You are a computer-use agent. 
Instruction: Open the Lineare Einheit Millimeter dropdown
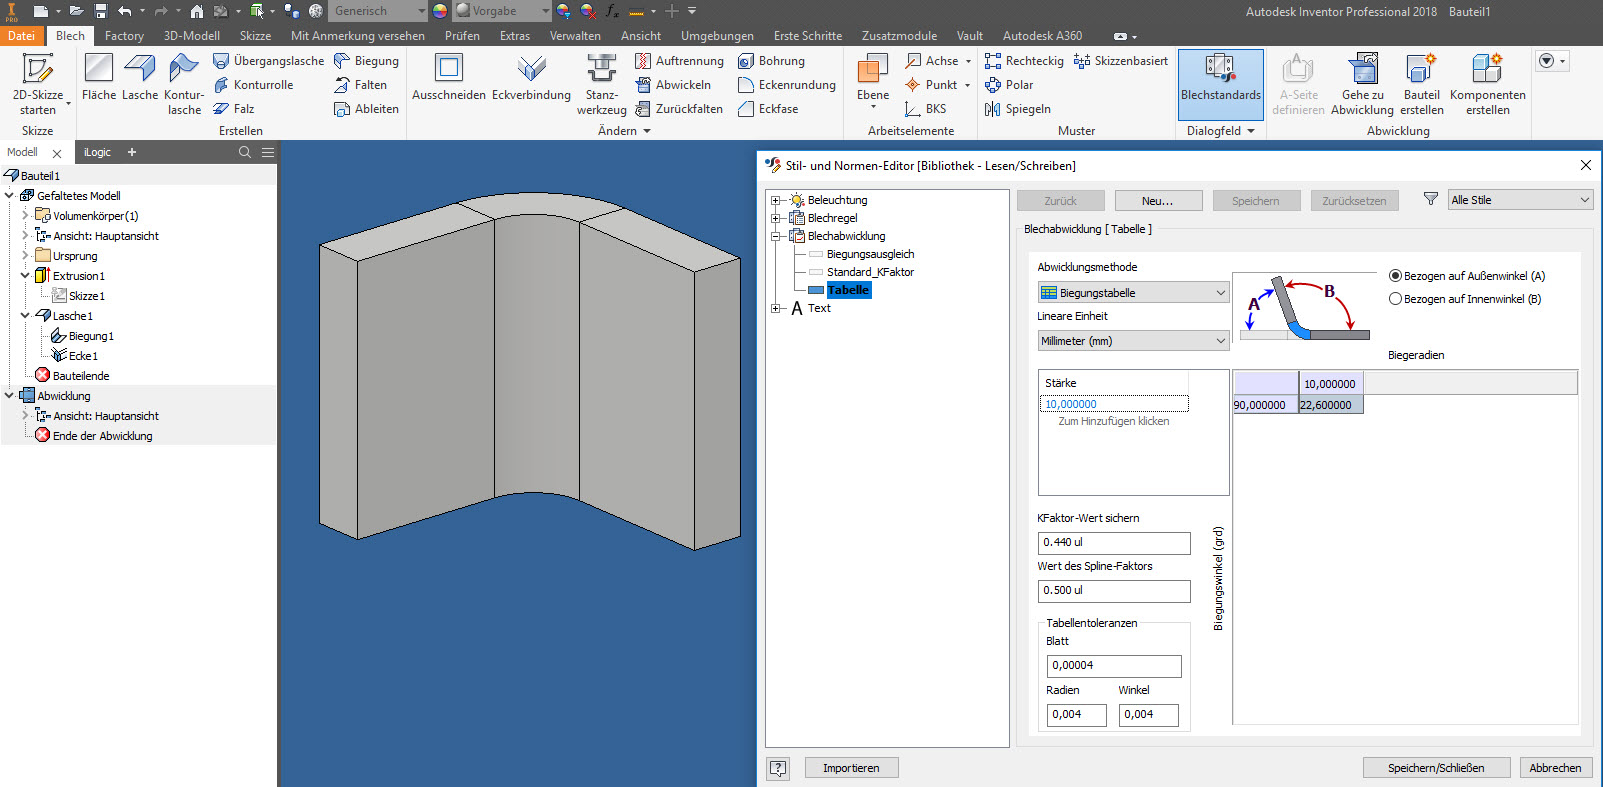[1132, 341]
